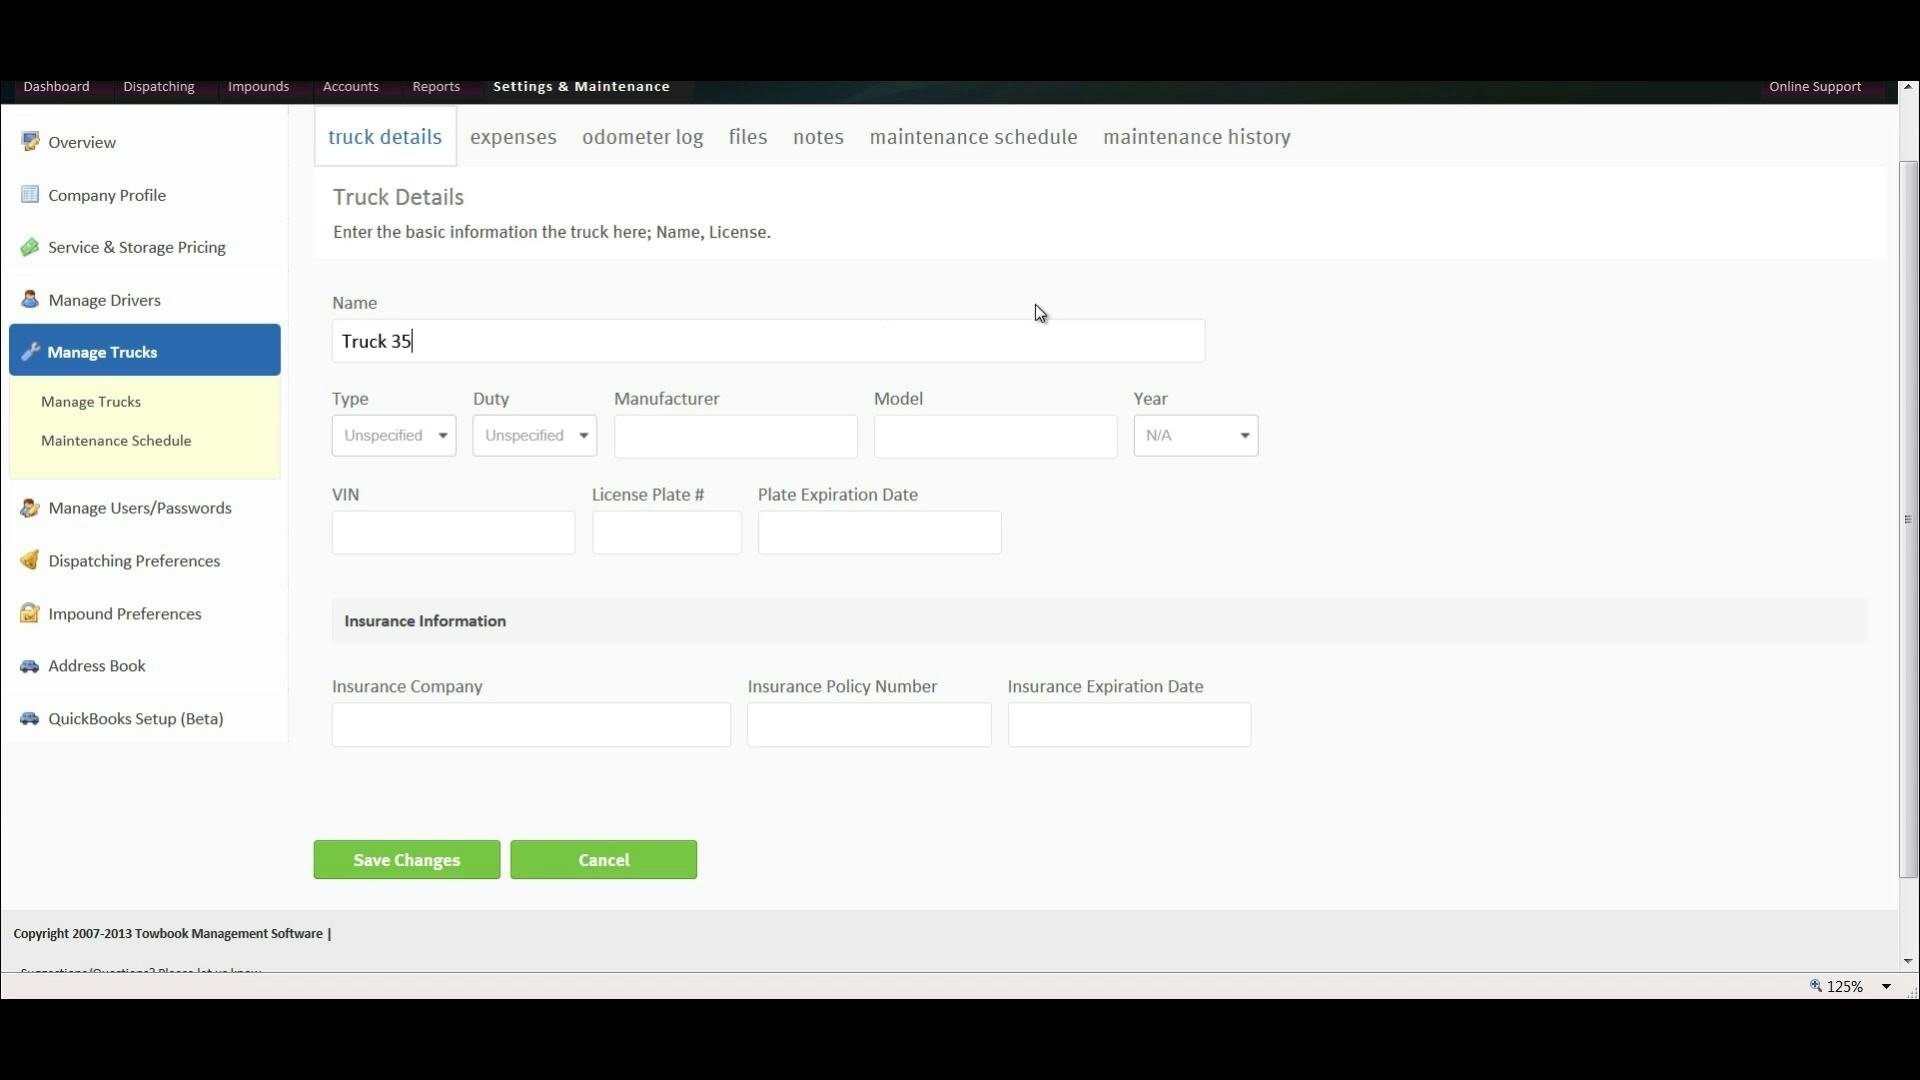Click the Name field containing Truck 35
Image resolution: width=1920 pixels, height=1080 pixels.
(768, 341)
